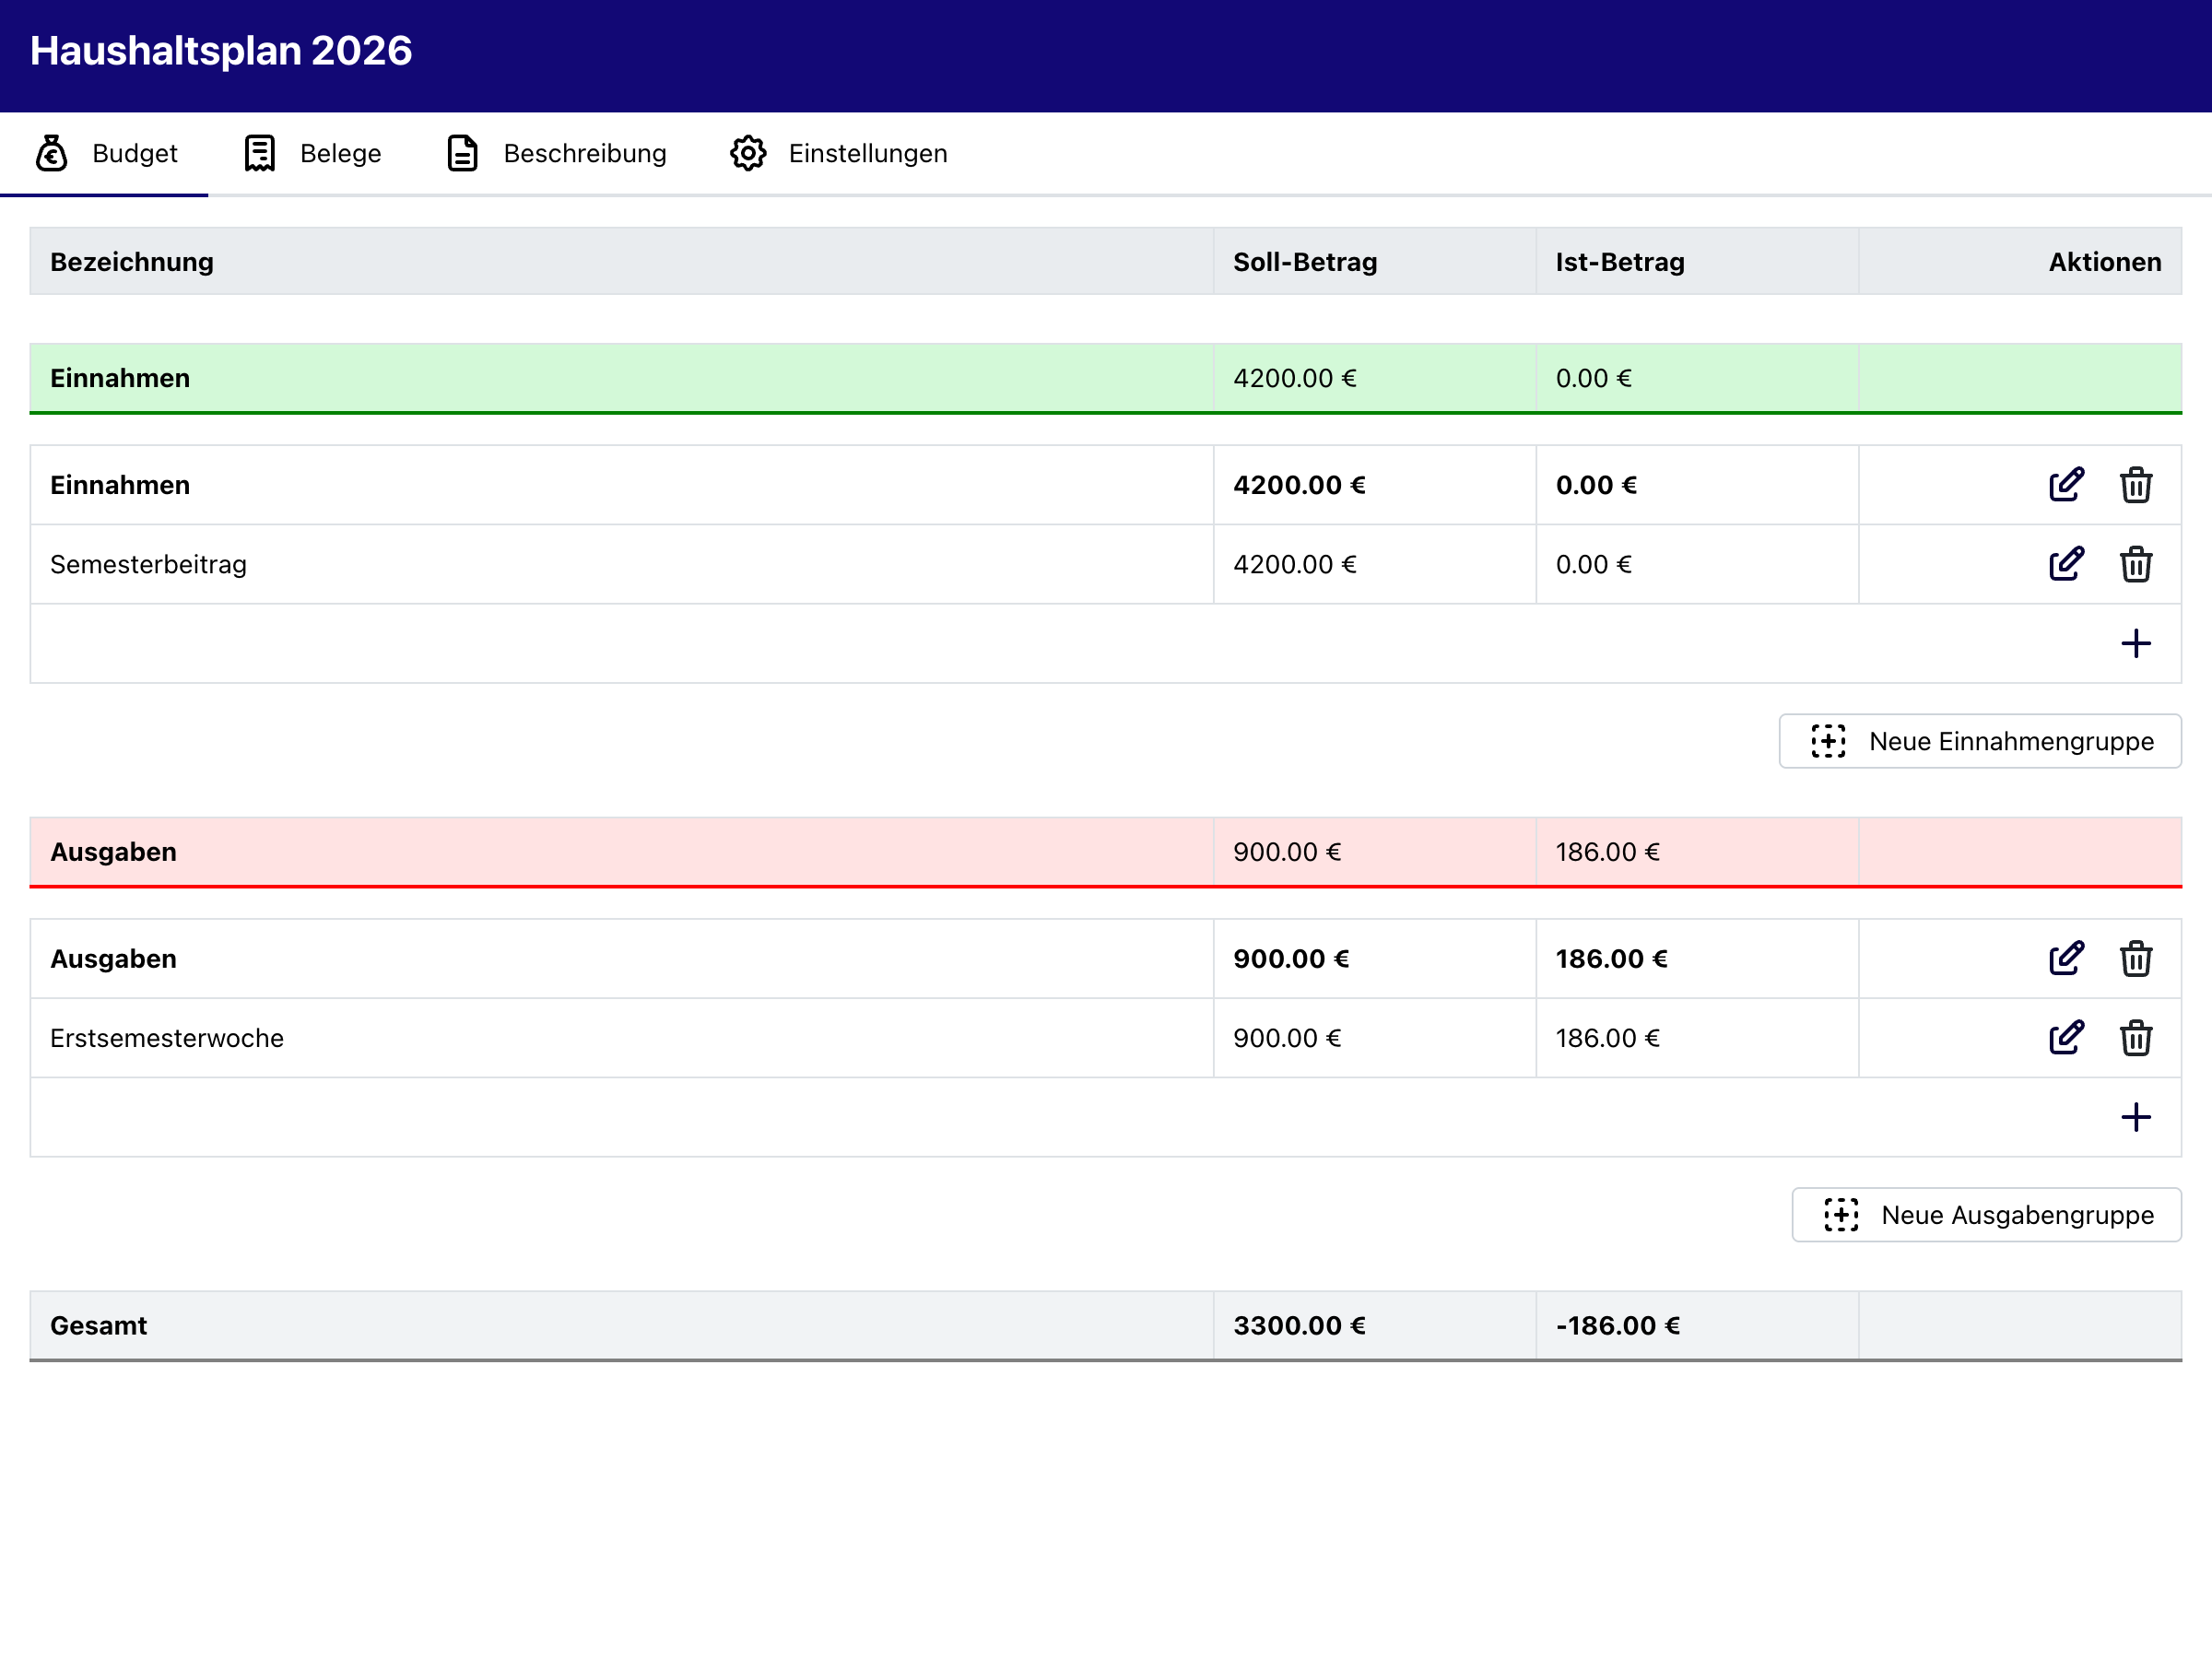
Task: Click Neue Ausgabengruppe button
Action: (x=1986, y=1215)
